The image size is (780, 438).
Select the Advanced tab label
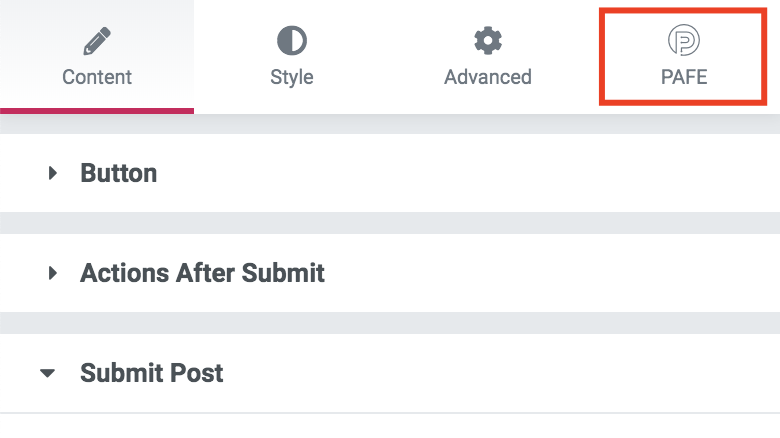point(487,77)
